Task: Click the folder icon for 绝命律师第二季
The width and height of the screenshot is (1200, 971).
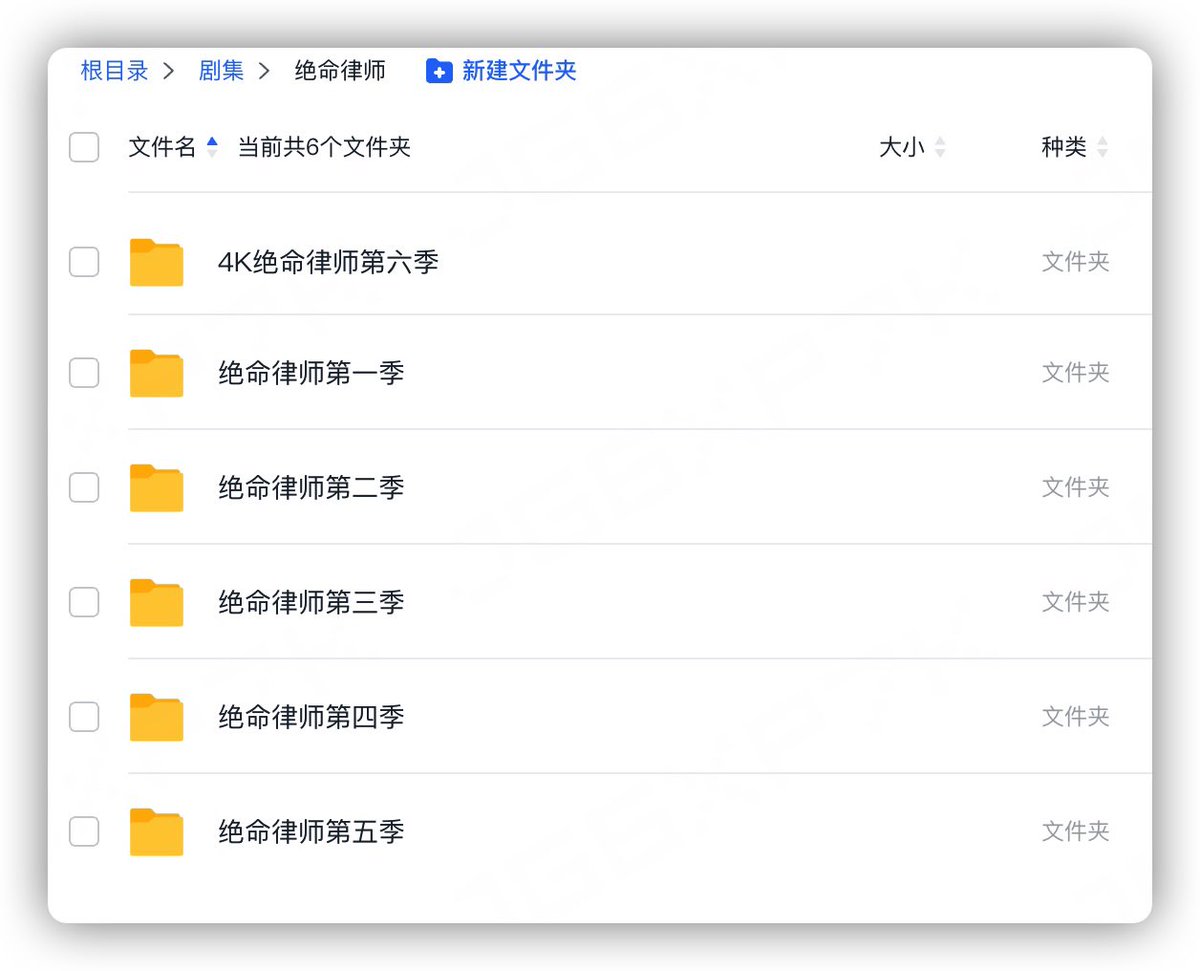Action: click(156, 487)
